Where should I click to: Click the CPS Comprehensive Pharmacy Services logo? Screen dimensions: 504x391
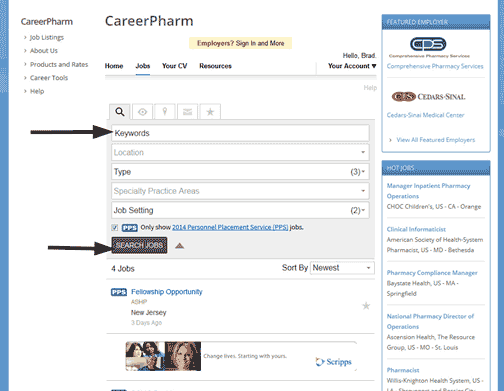(x=429, y=47)
